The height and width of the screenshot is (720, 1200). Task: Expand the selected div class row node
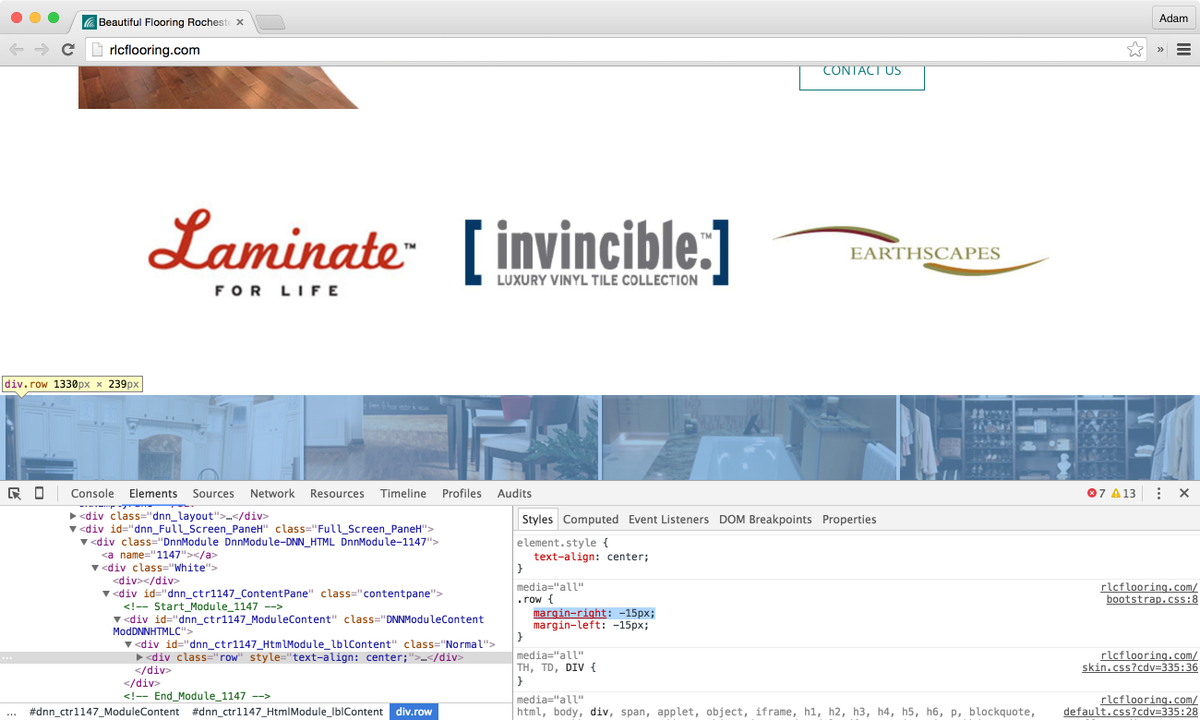click(140, 658)
